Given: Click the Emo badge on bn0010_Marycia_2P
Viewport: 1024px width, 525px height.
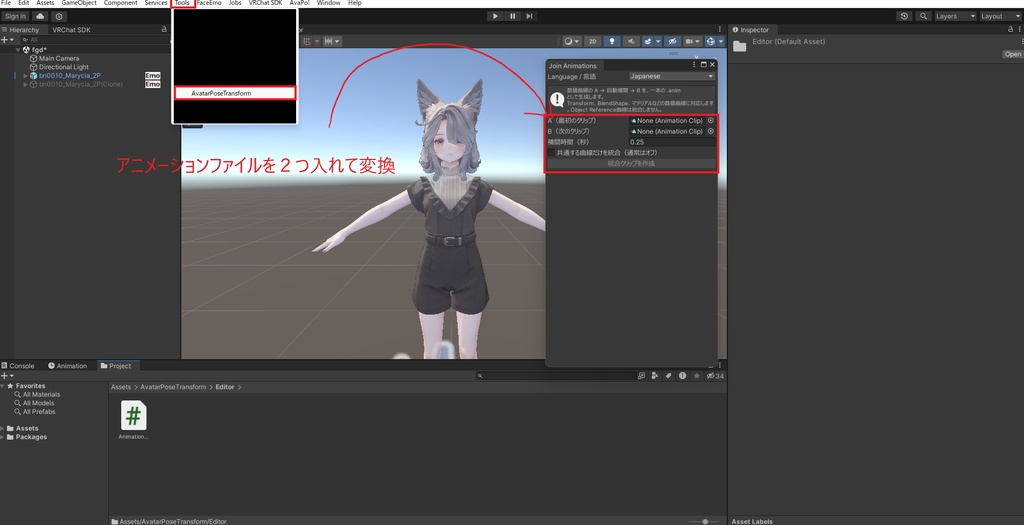Looking at the screenshot, I should pos(153,76).
